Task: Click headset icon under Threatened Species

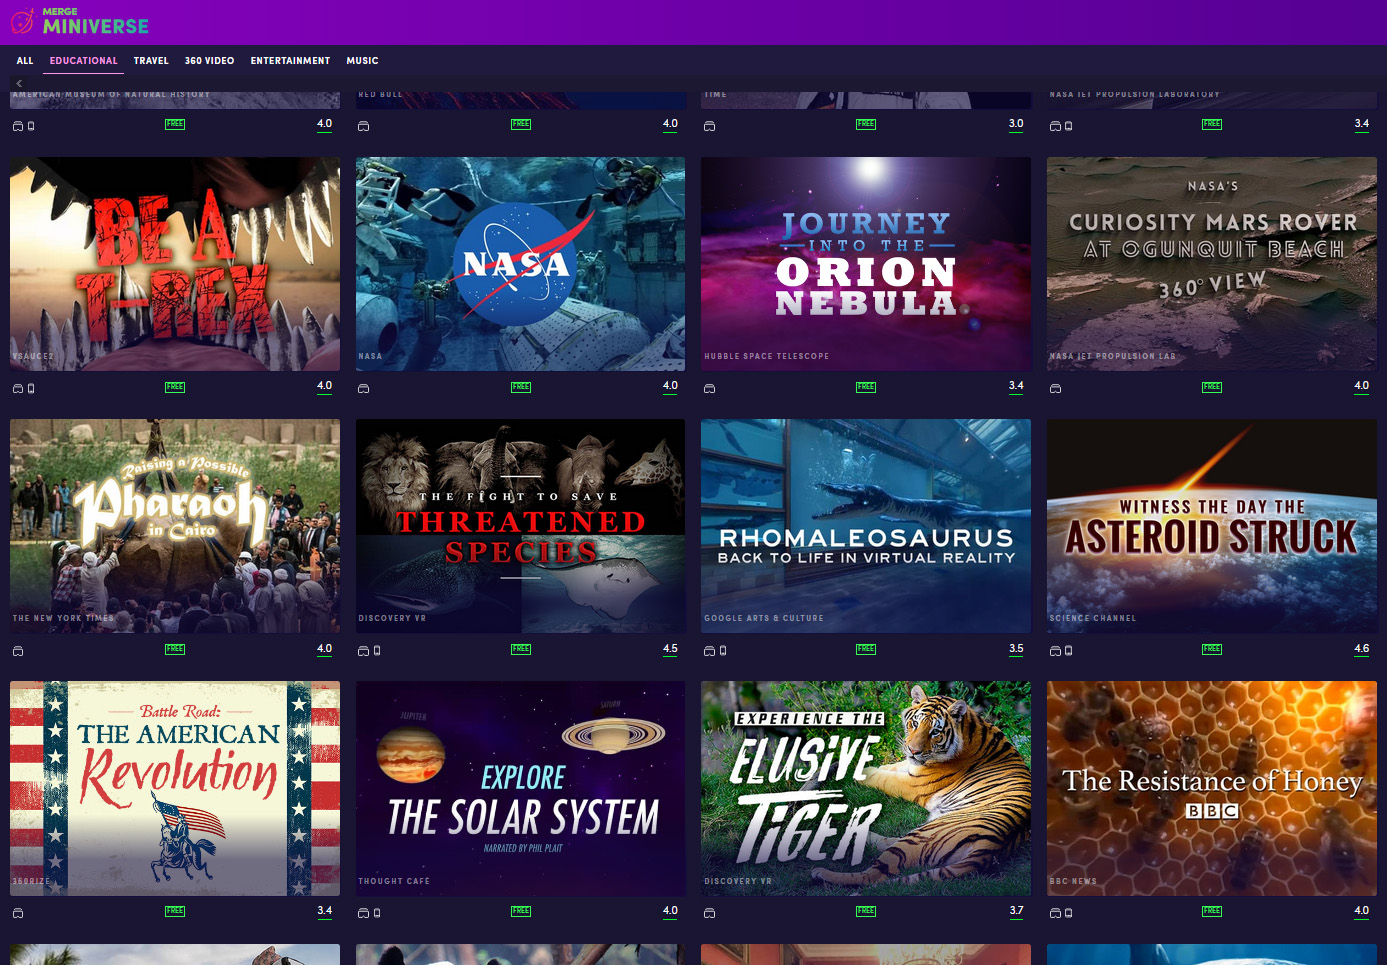Action: (363, 651)
